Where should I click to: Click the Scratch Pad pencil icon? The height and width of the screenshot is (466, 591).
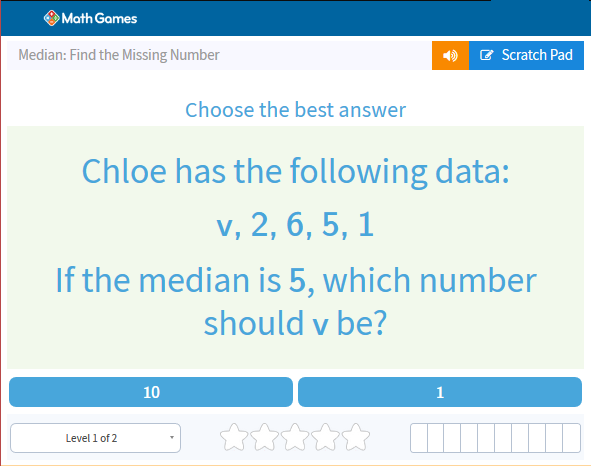486,55
